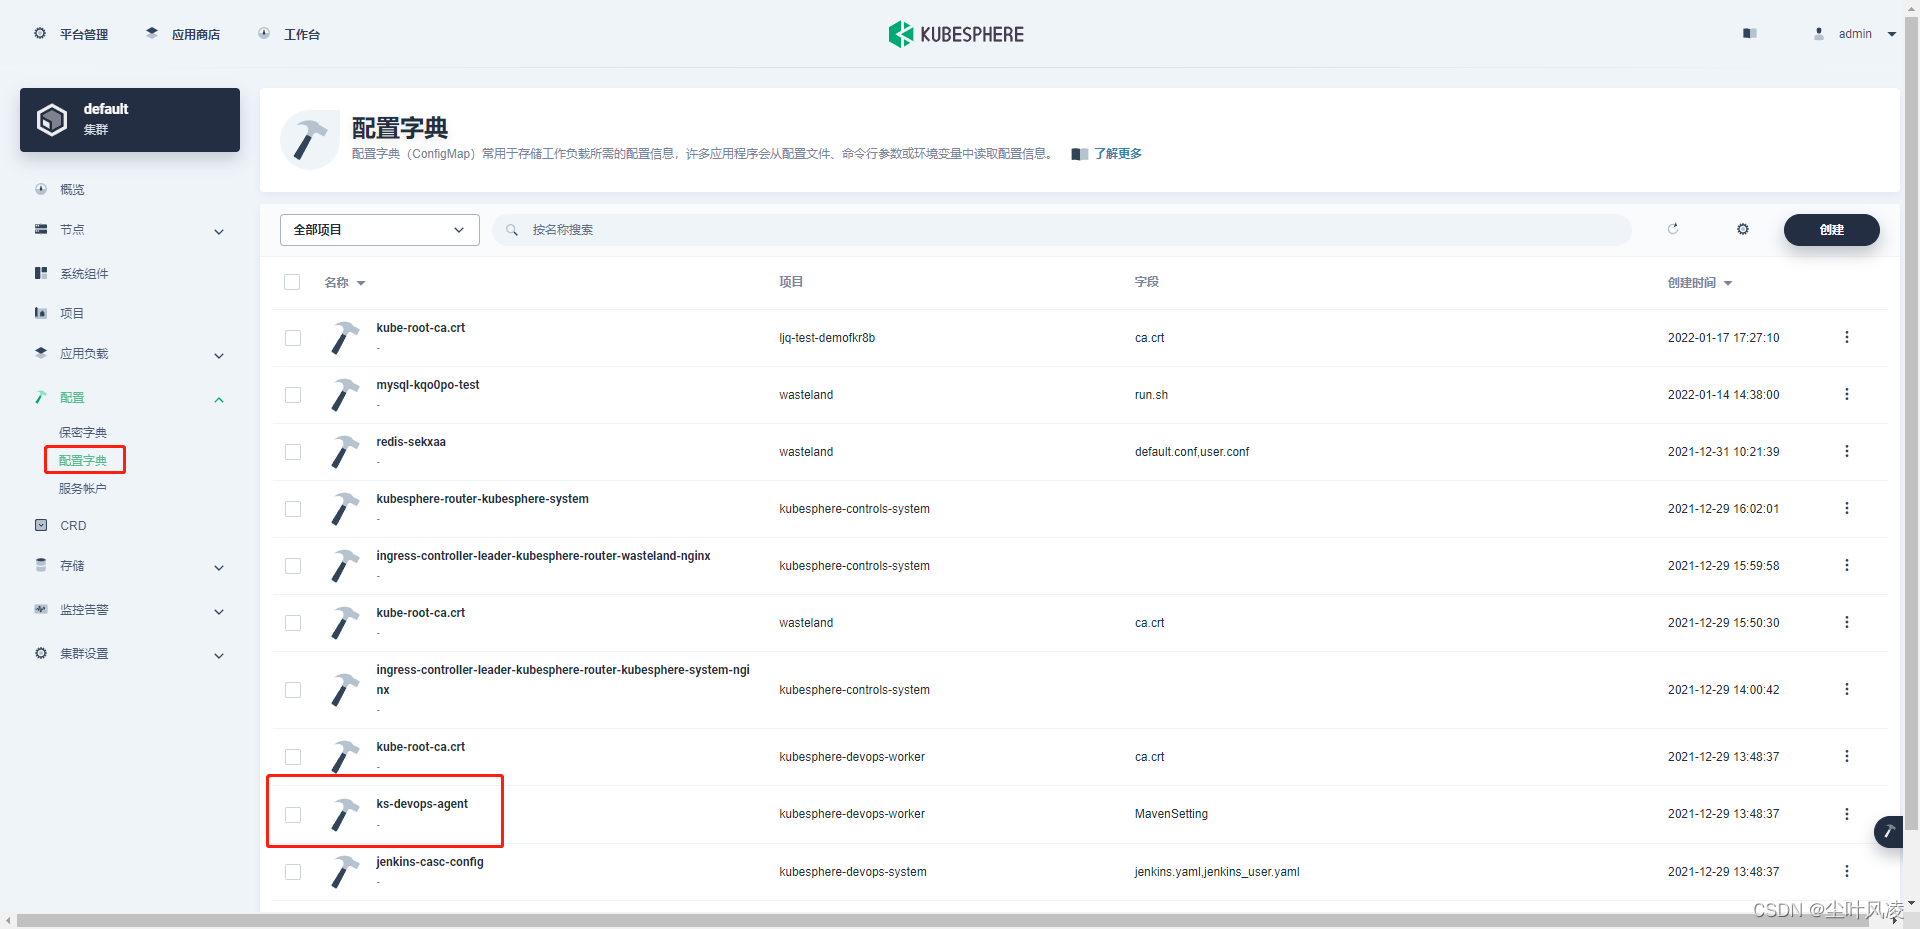Check the mysql-kqo0po-test row checkbox
The image size is (1920, 929).
click(x=293, y=395)
